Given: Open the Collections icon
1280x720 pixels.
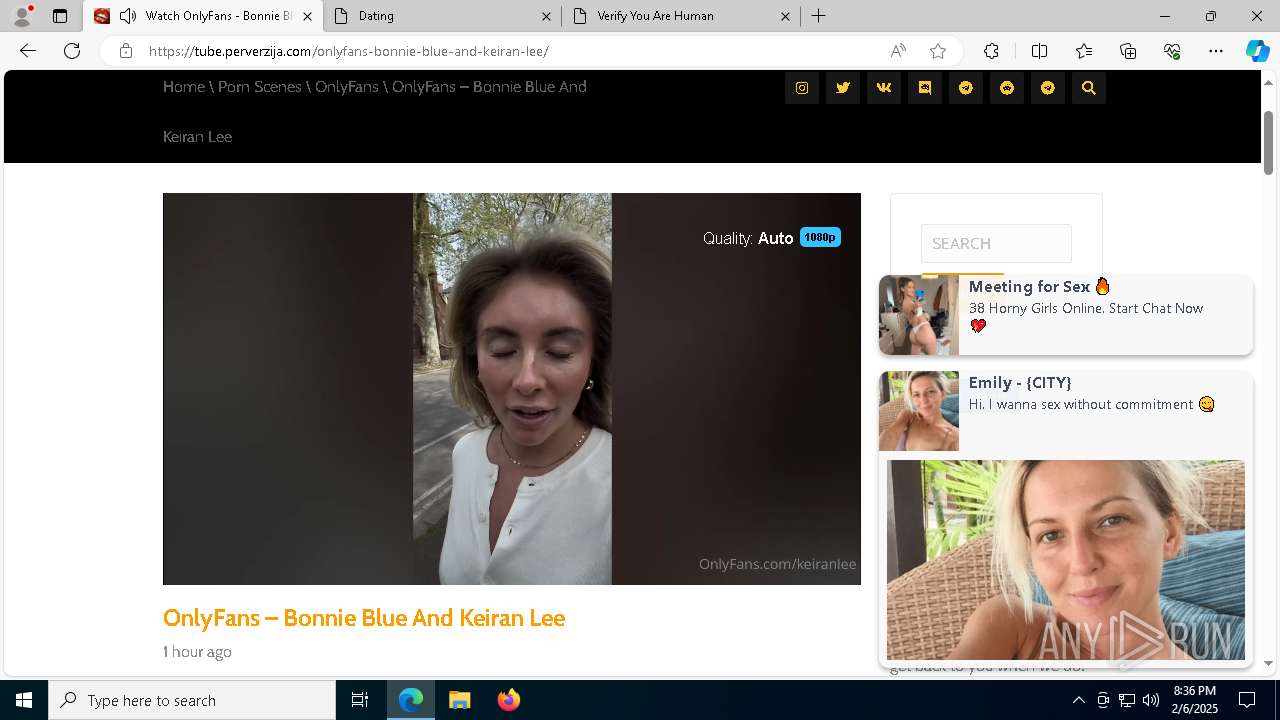Looking at the screenshot, I should coord(1128,51).
